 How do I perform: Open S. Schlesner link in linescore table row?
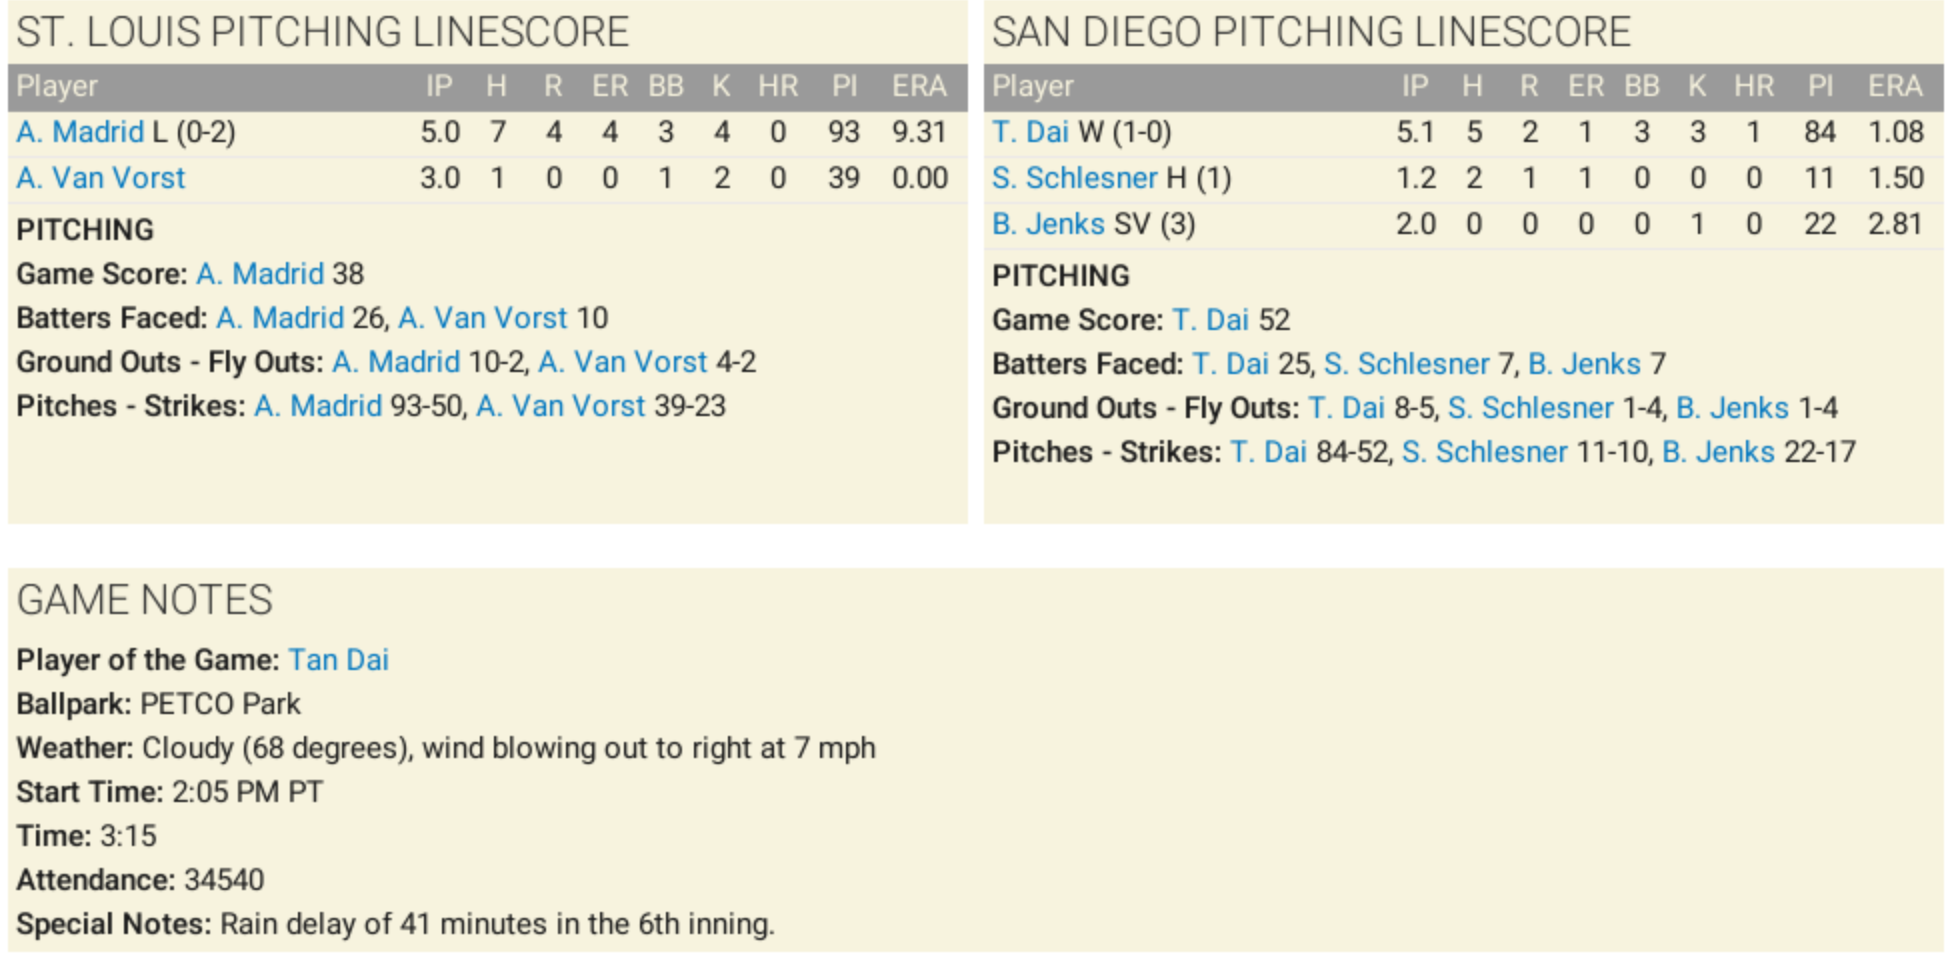tap(1074, 178)
